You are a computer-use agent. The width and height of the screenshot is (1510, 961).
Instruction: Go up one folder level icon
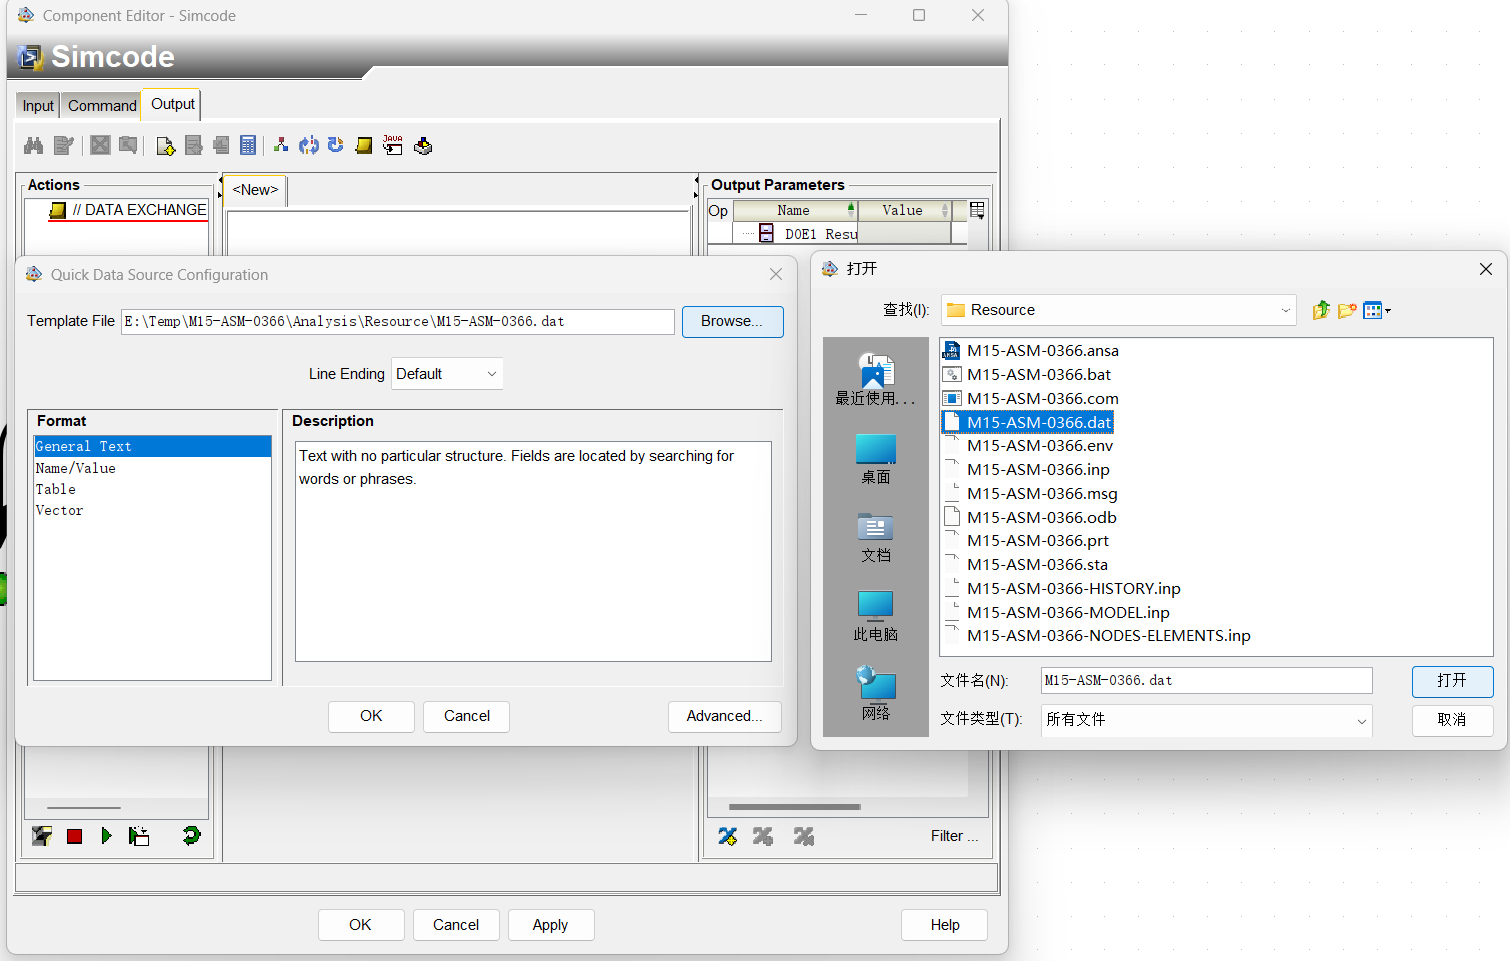point(1321,310)
